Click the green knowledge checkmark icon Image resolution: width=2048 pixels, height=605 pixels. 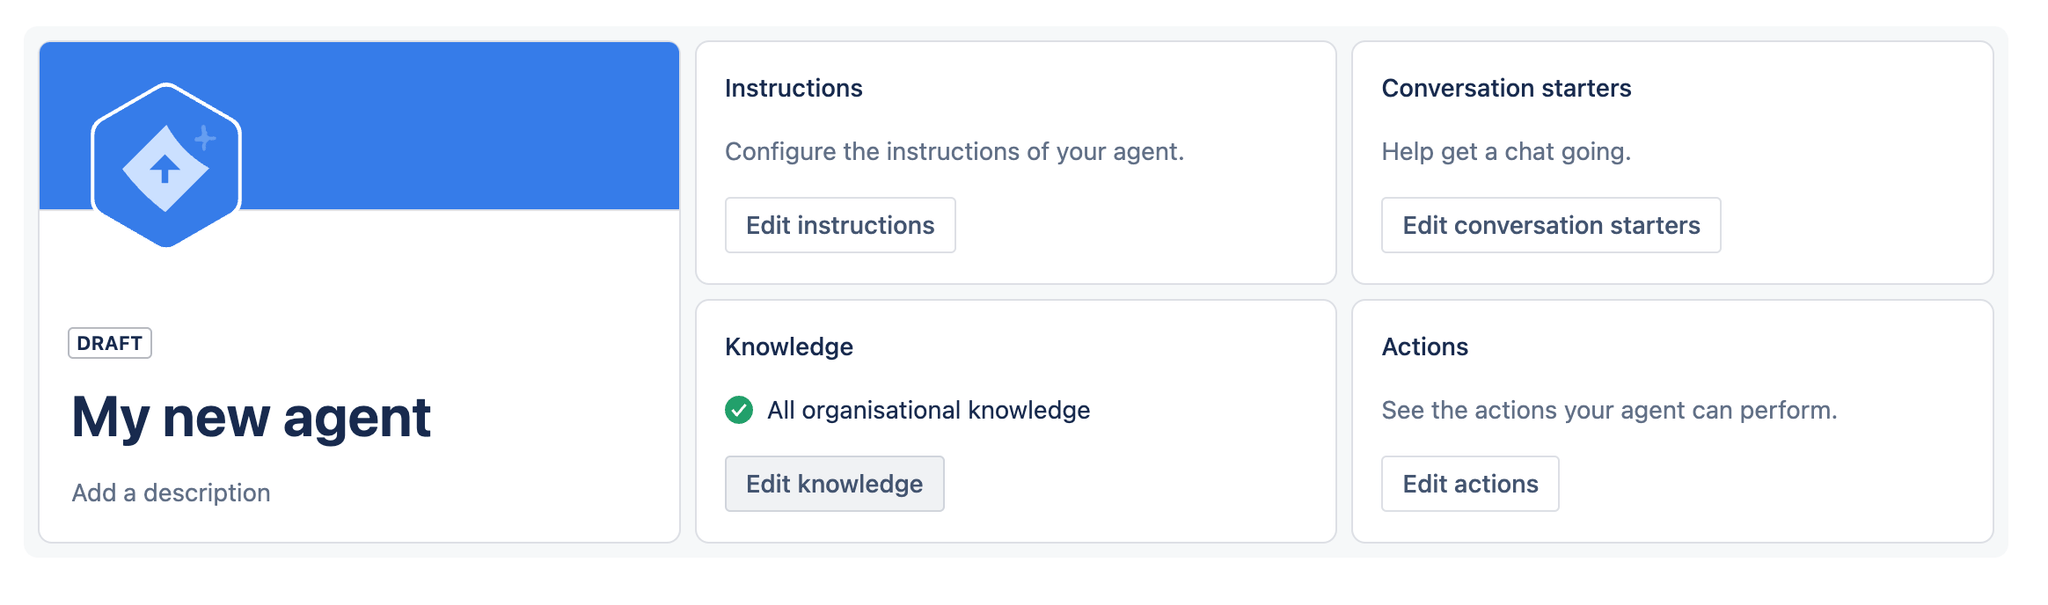(x=739, y=410)
